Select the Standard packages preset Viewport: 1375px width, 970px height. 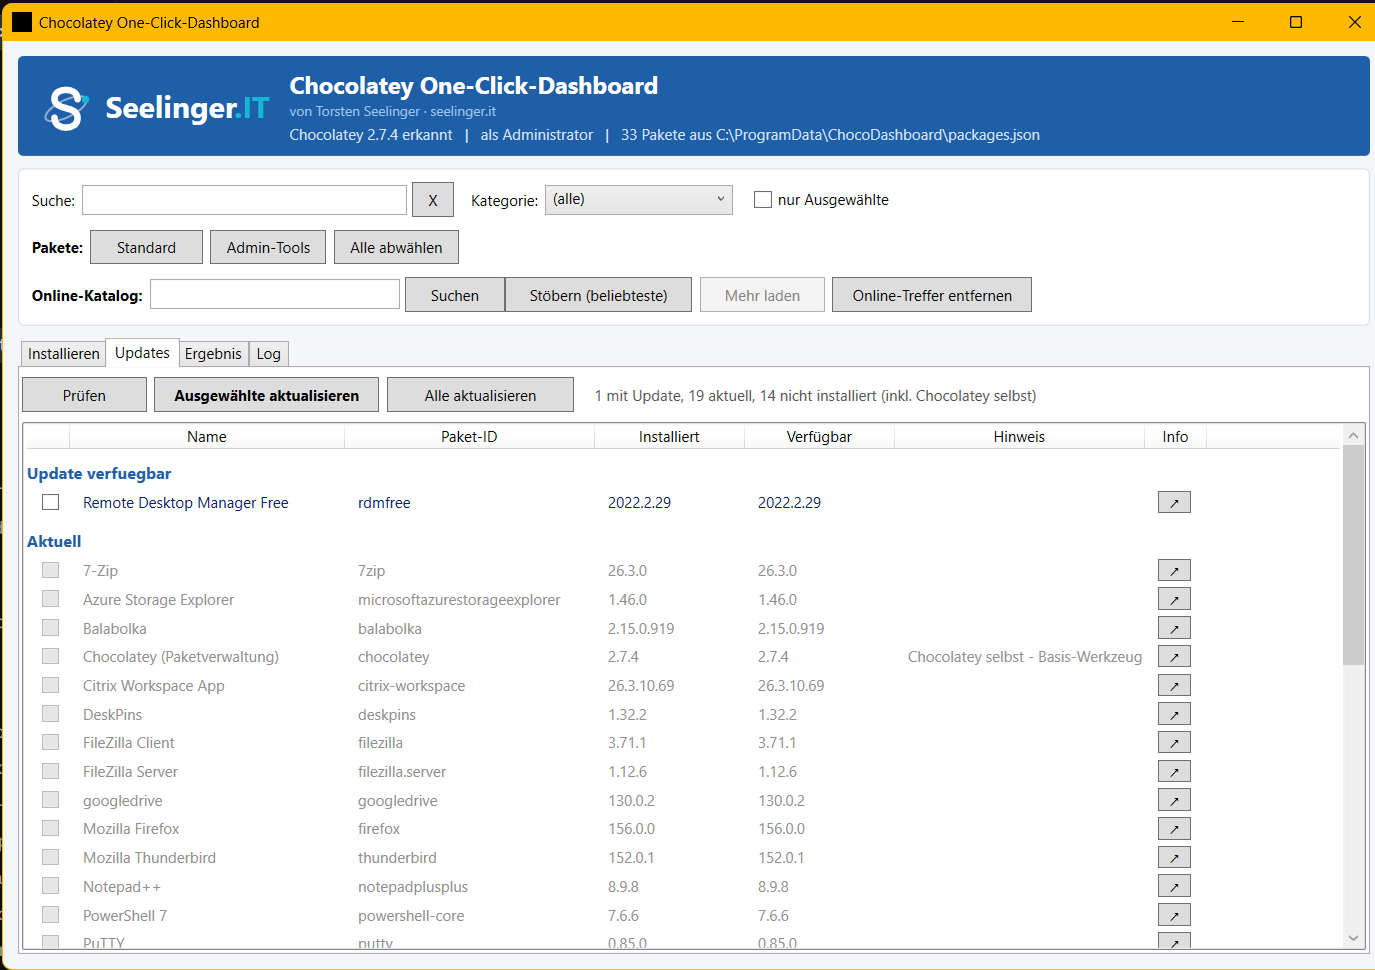tap(146, 247)
